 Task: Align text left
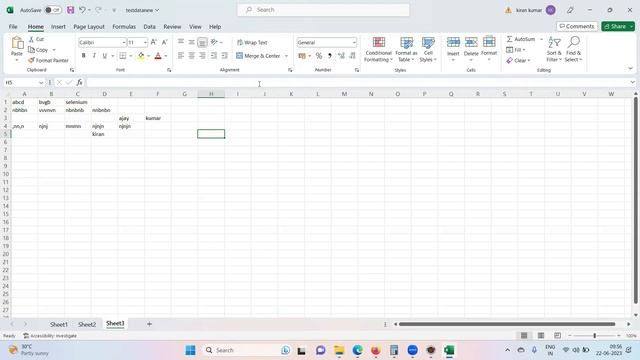coord(181,56)
